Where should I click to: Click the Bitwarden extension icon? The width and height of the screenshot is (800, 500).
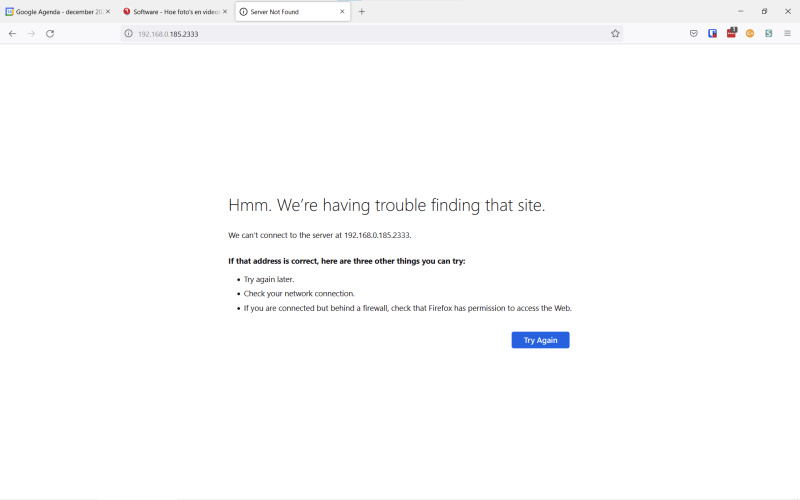713,33
